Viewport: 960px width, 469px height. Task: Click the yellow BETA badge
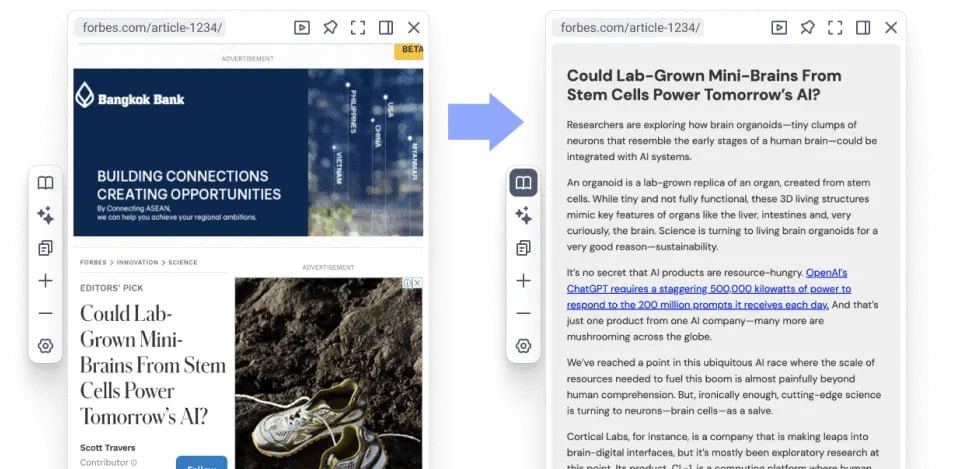click(408, 51)
